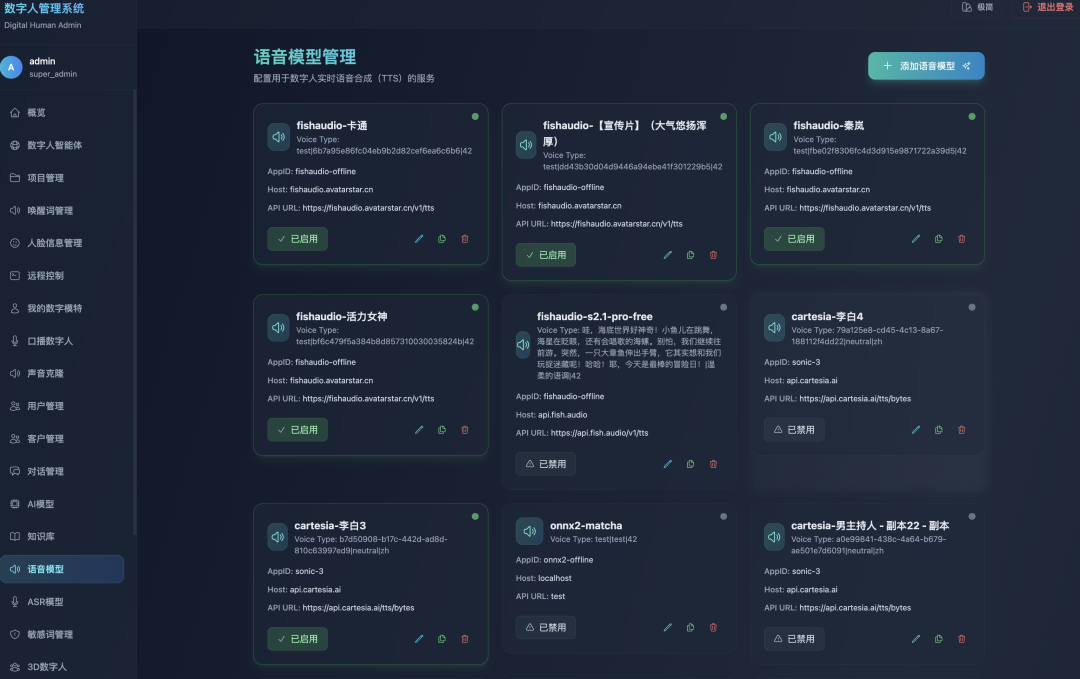Delete the fishaudio-【宣传片】 model
The width and height of the screenshot is (1080, 679).
click(x=714, y=255)
